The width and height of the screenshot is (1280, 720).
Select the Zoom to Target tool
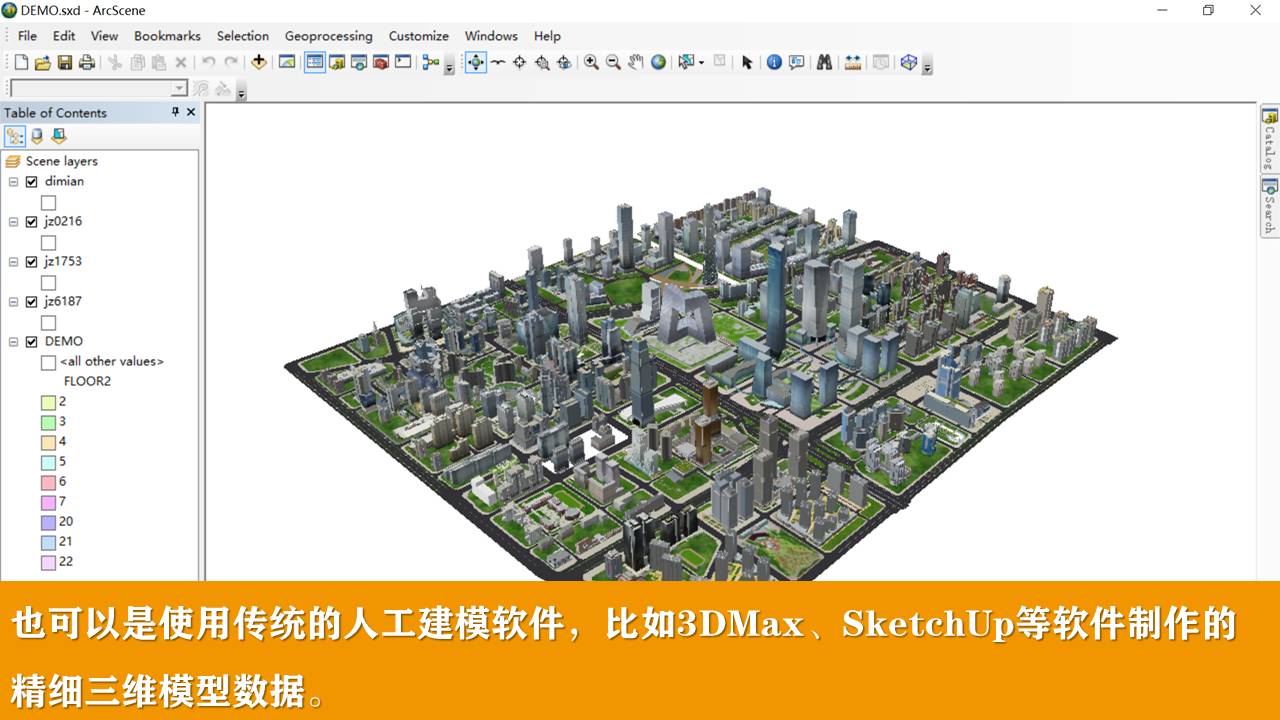(x=542, y=62)
